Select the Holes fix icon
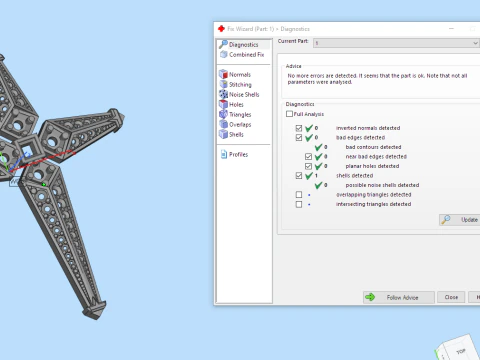Viewport: 480px width, 360px height. tap(223, 104)
